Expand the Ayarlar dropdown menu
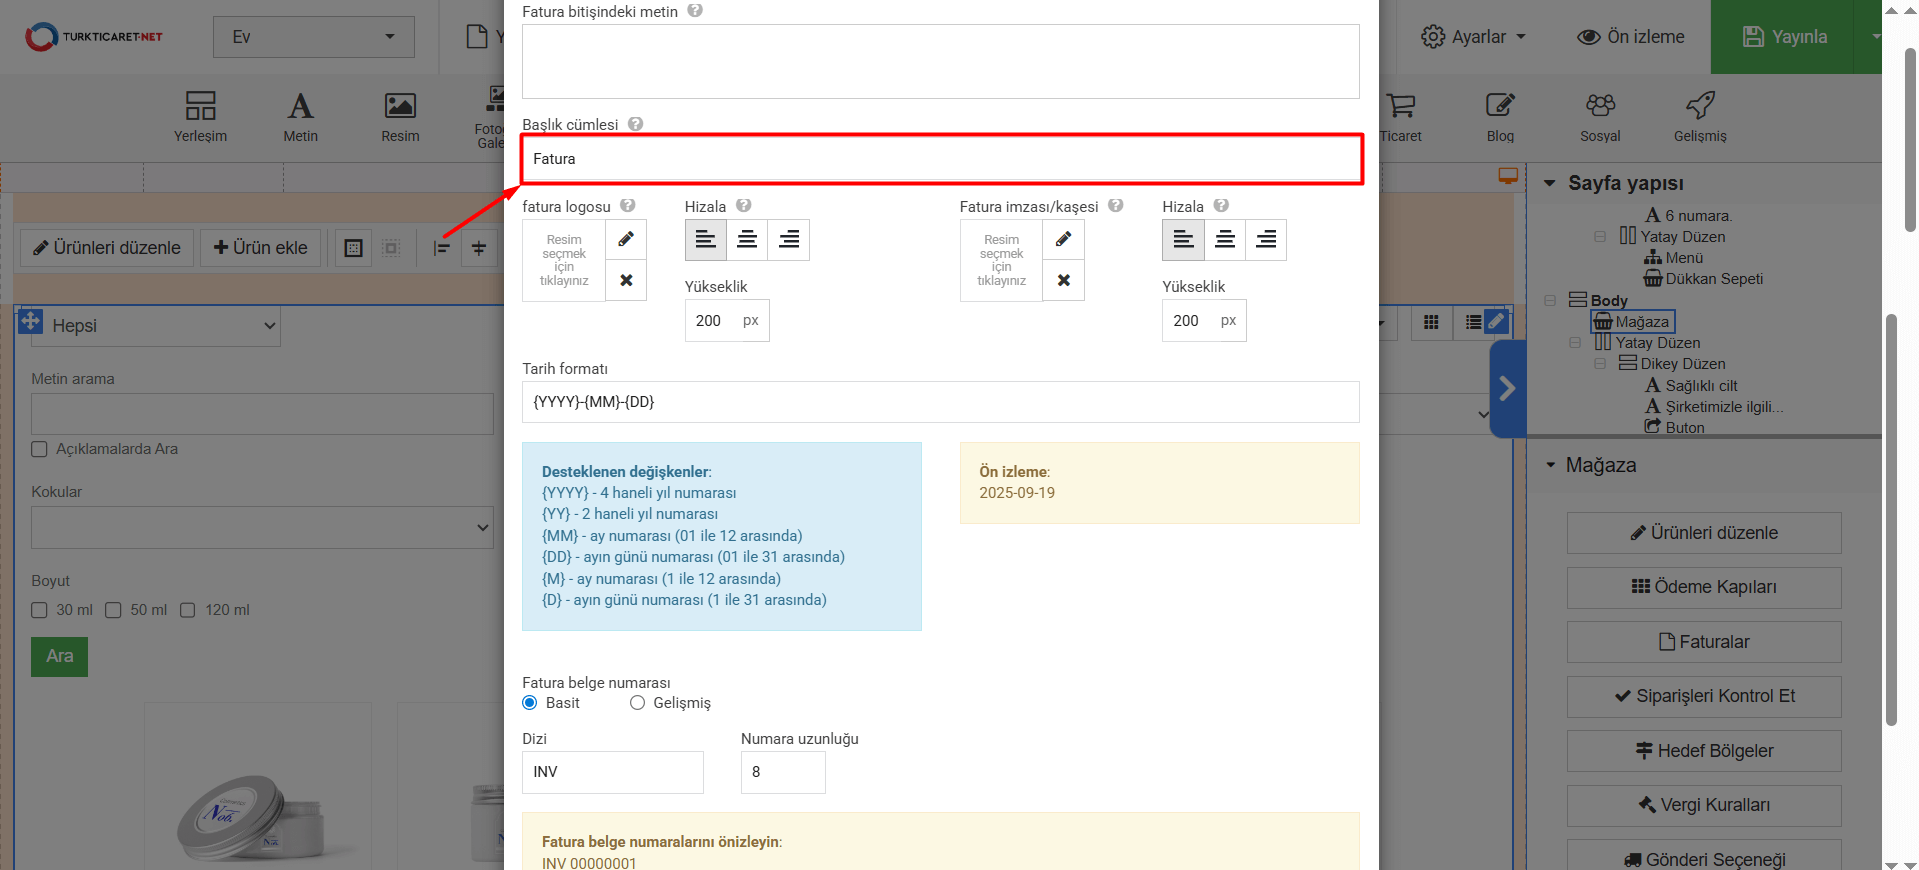1919x870 pixels. [x=1473, y=37]
